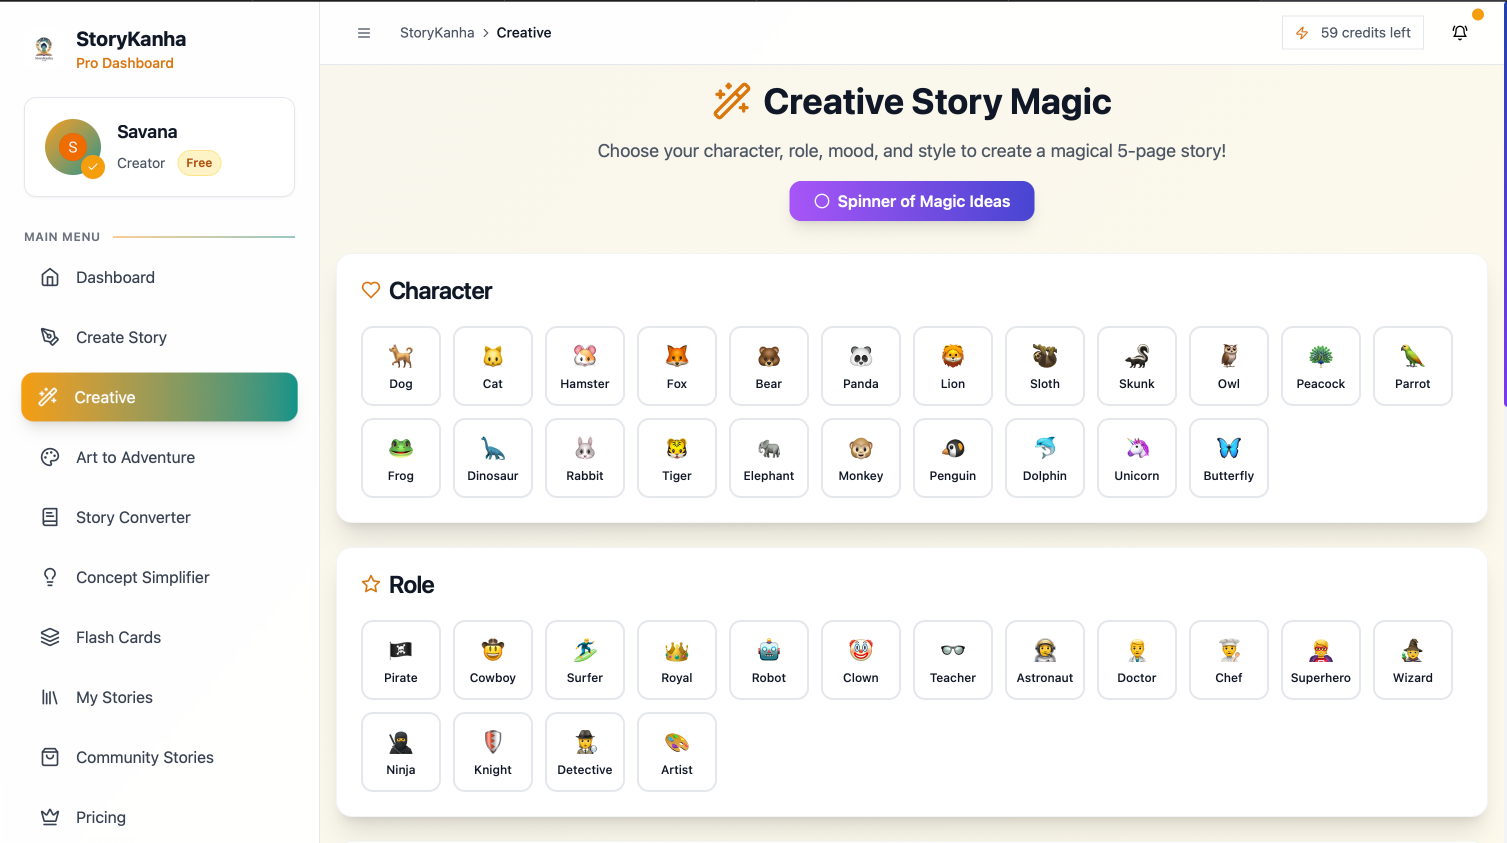Viewport: 1507px width, 843px height.
Task: Select the Fox character
Action: (677, 366)
